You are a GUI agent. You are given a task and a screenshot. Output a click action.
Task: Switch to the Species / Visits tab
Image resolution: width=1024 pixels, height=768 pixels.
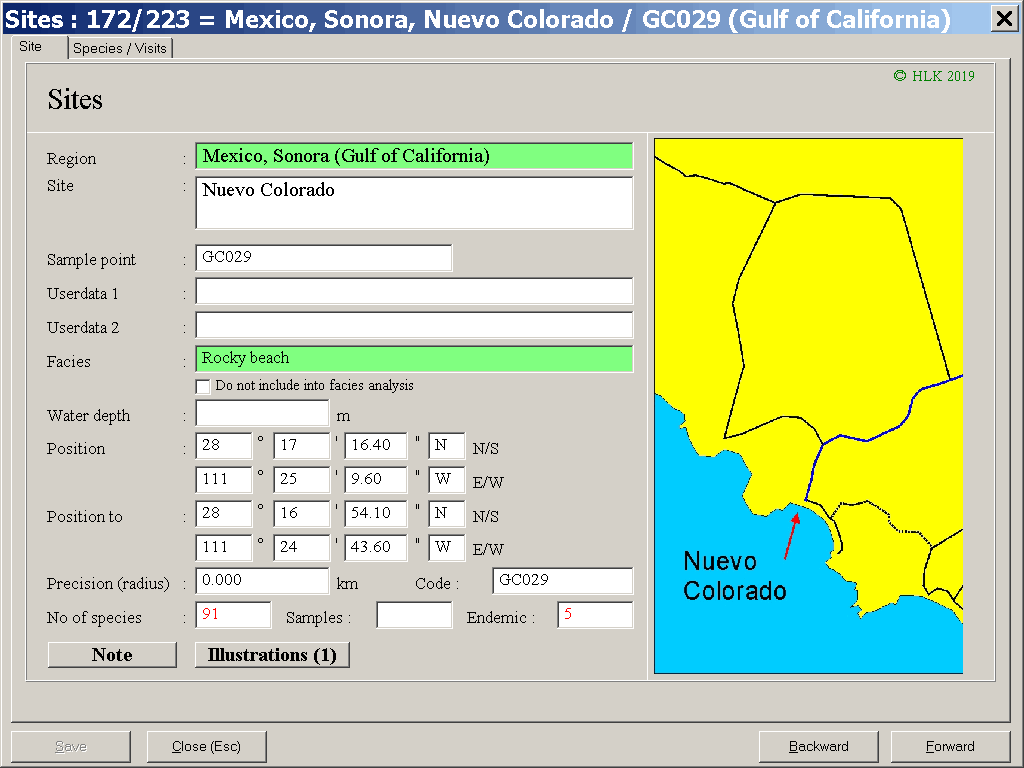(x=121, y=48)
